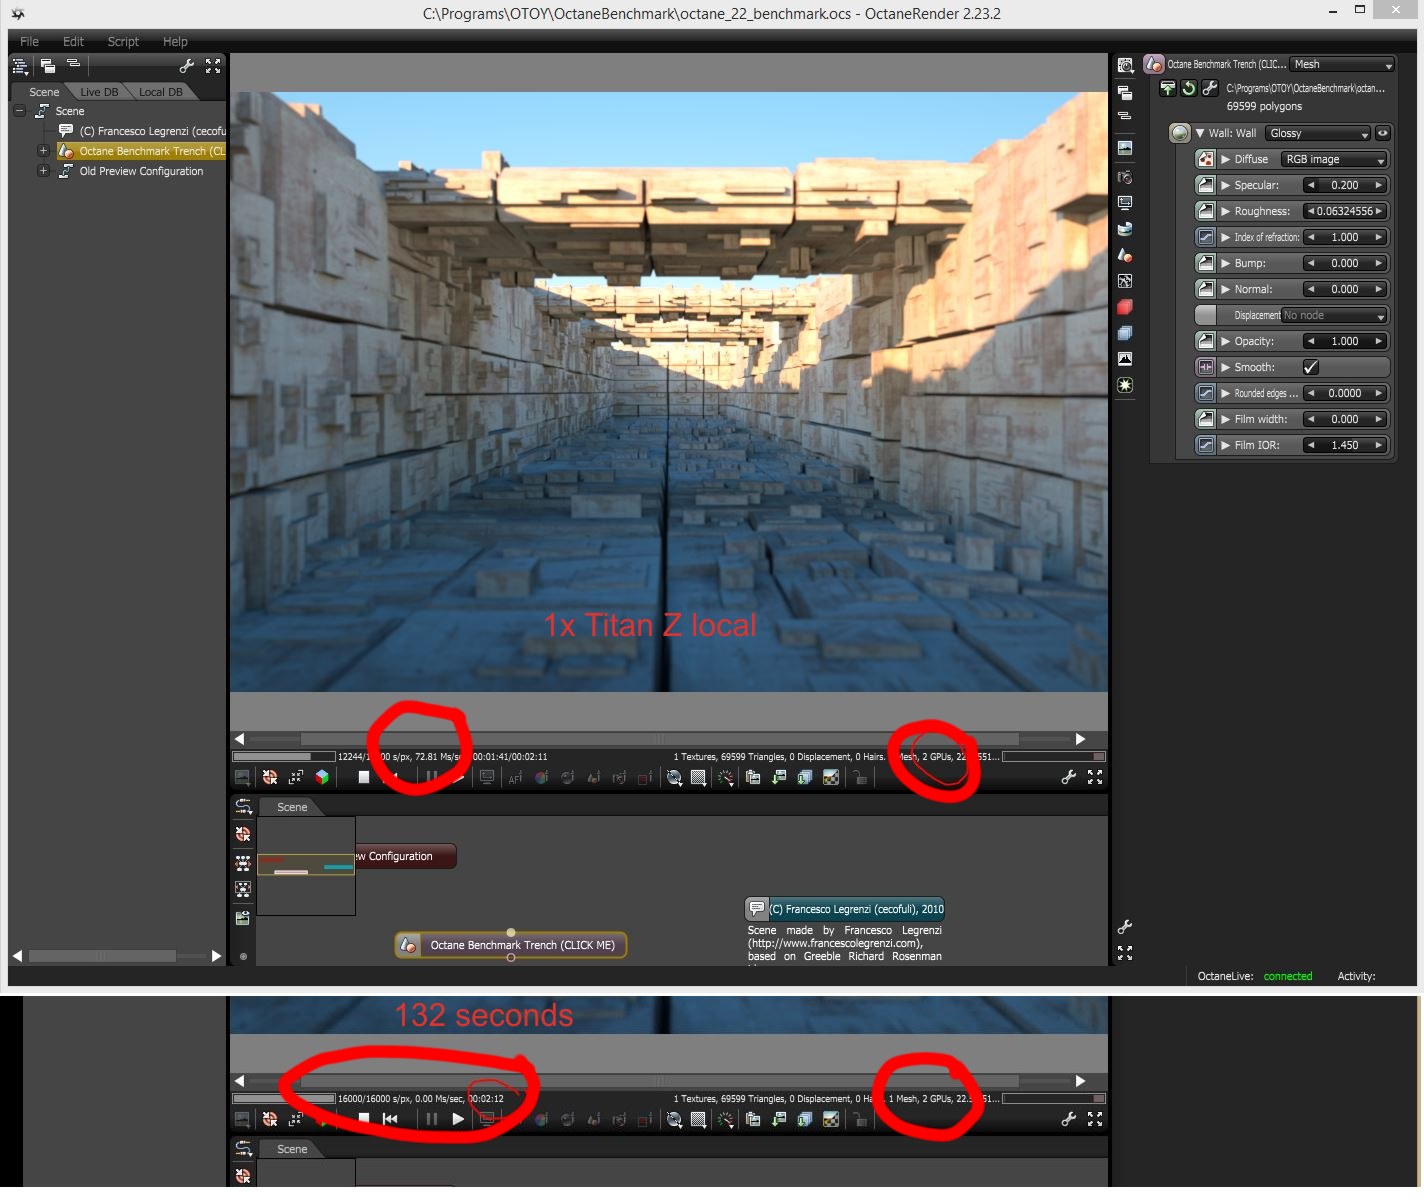Expand the Roughness parameter row
Screen dimensions: 1424x1200
click(x=1225, y=211)
